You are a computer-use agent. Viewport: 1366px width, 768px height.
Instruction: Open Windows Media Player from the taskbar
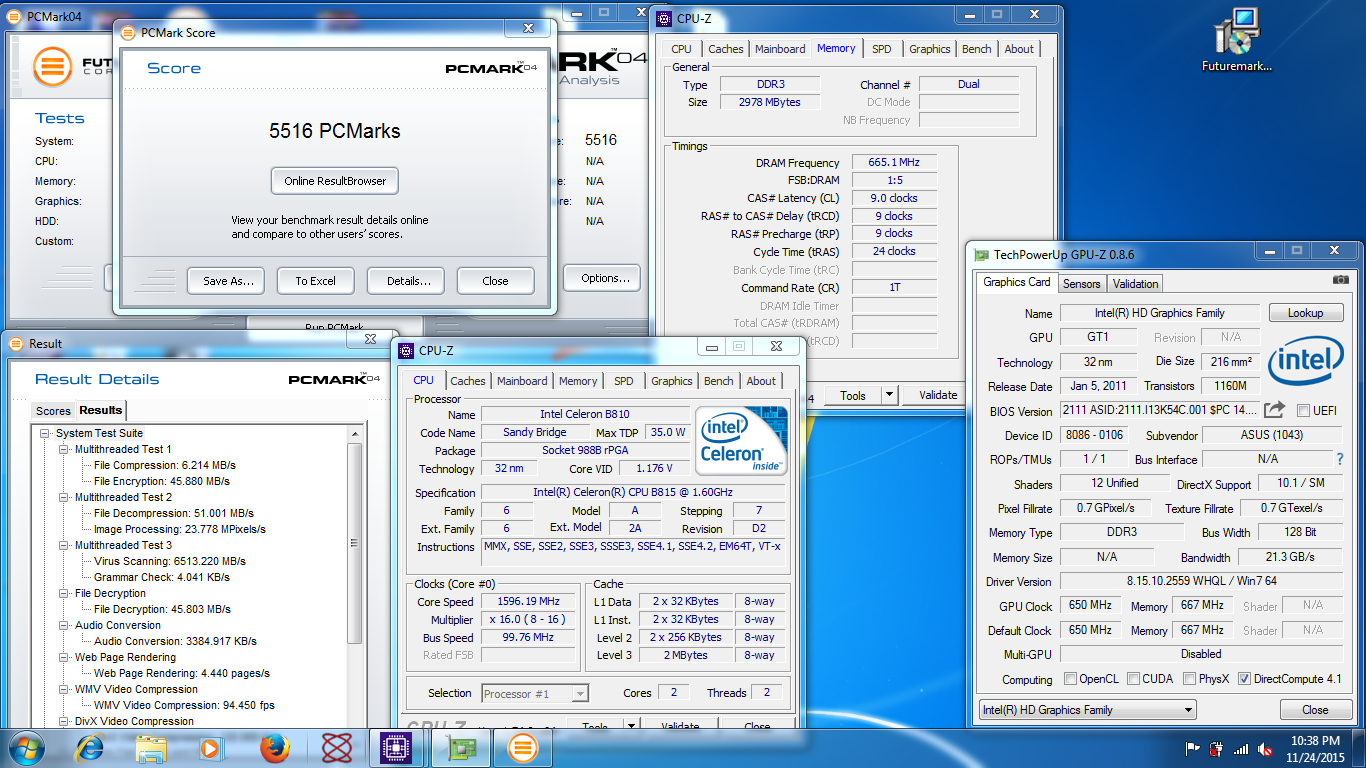[x=210, y=748]
